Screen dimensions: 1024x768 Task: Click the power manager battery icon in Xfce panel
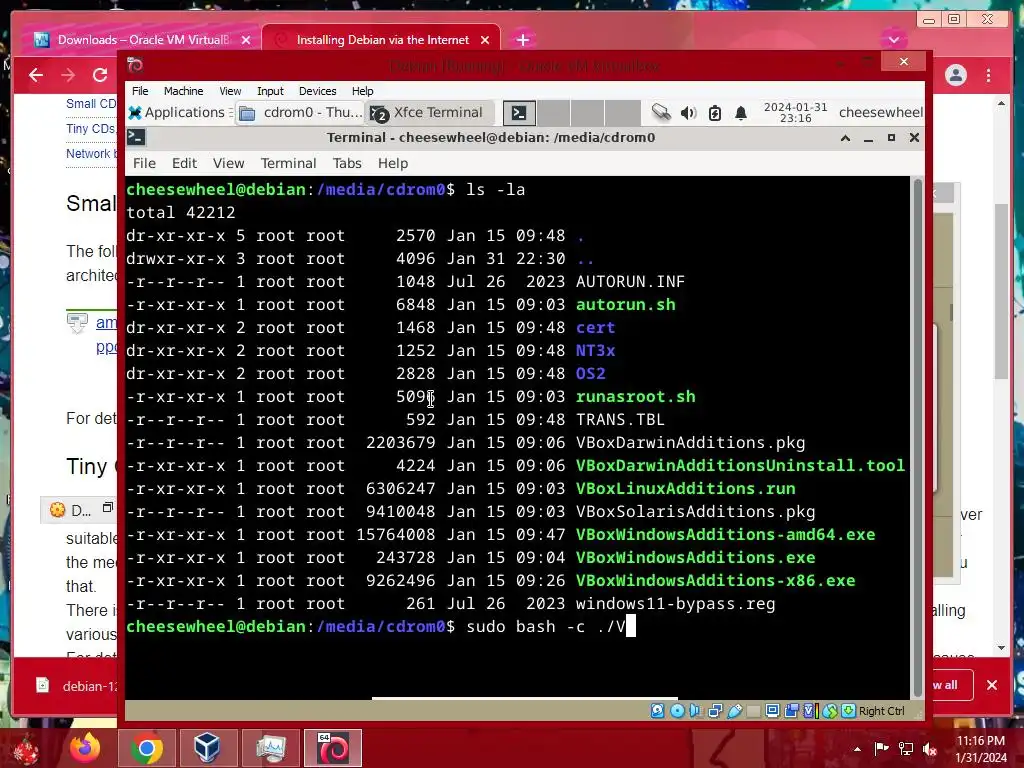[x=715, y=113]
